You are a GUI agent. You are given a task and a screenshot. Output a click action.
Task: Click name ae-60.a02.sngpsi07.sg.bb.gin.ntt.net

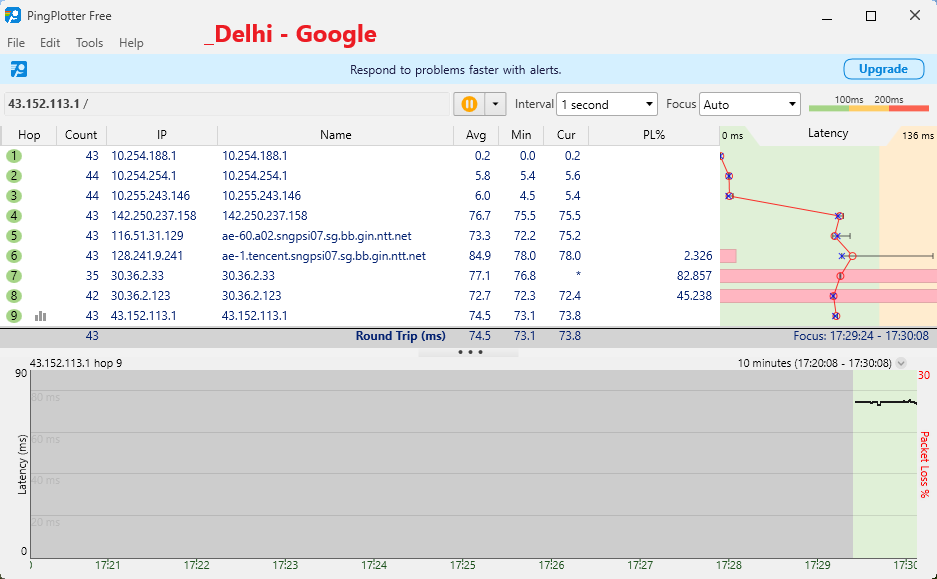pos(317,236)
